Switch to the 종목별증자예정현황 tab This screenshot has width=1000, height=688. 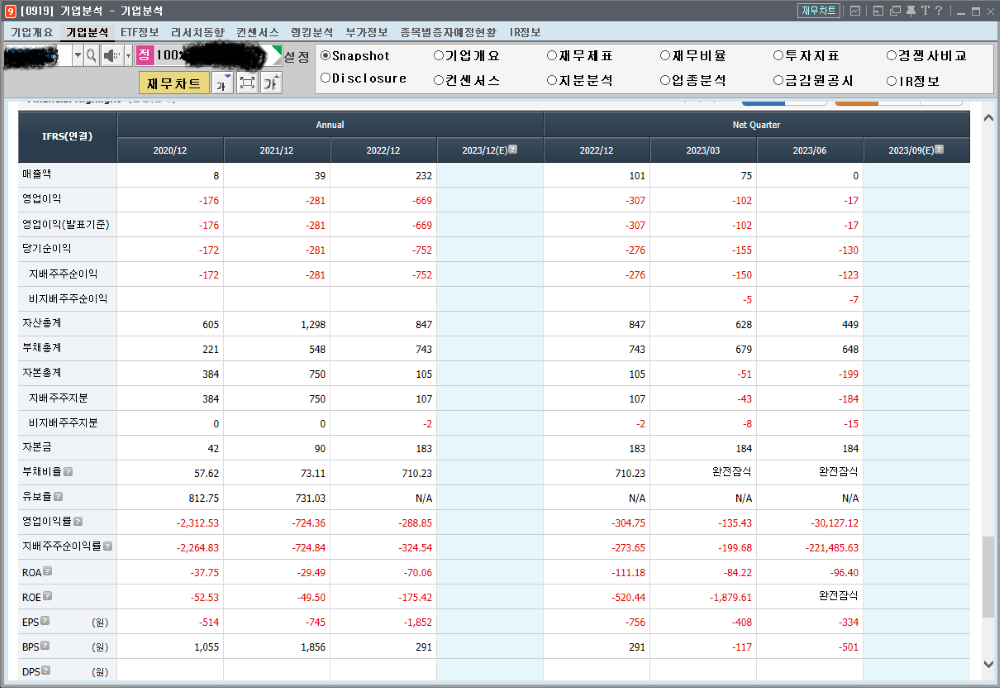pos(448,32)
